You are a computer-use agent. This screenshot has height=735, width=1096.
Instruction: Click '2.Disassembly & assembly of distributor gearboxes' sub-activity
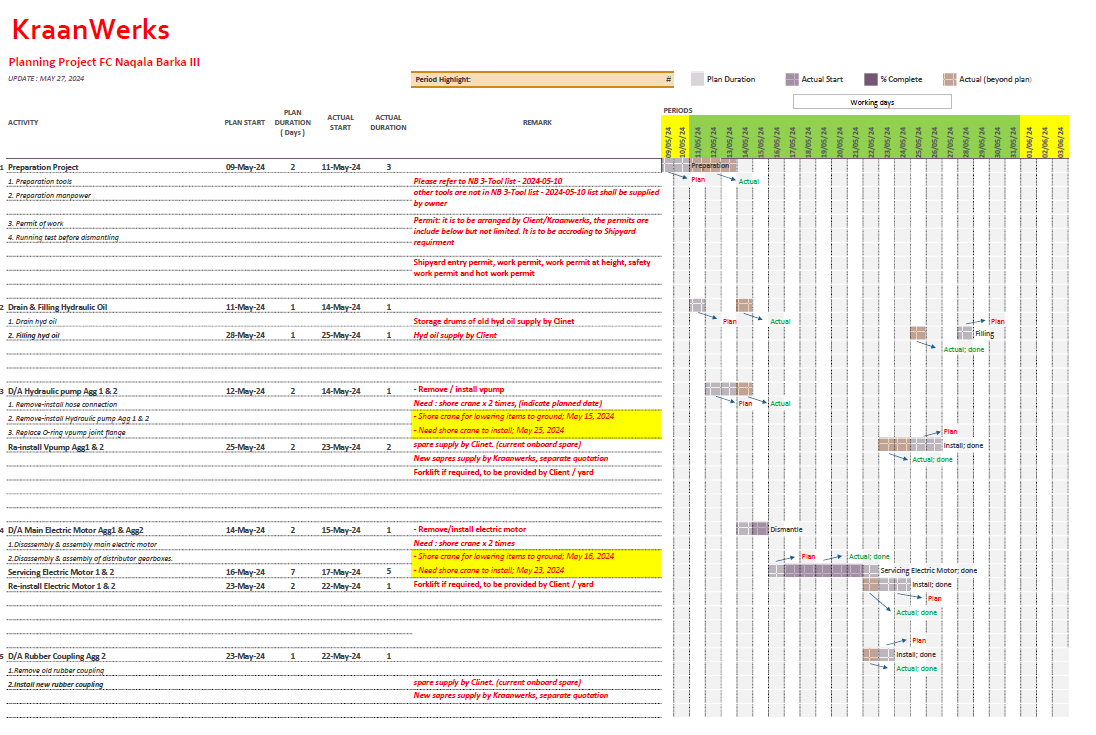90,558
